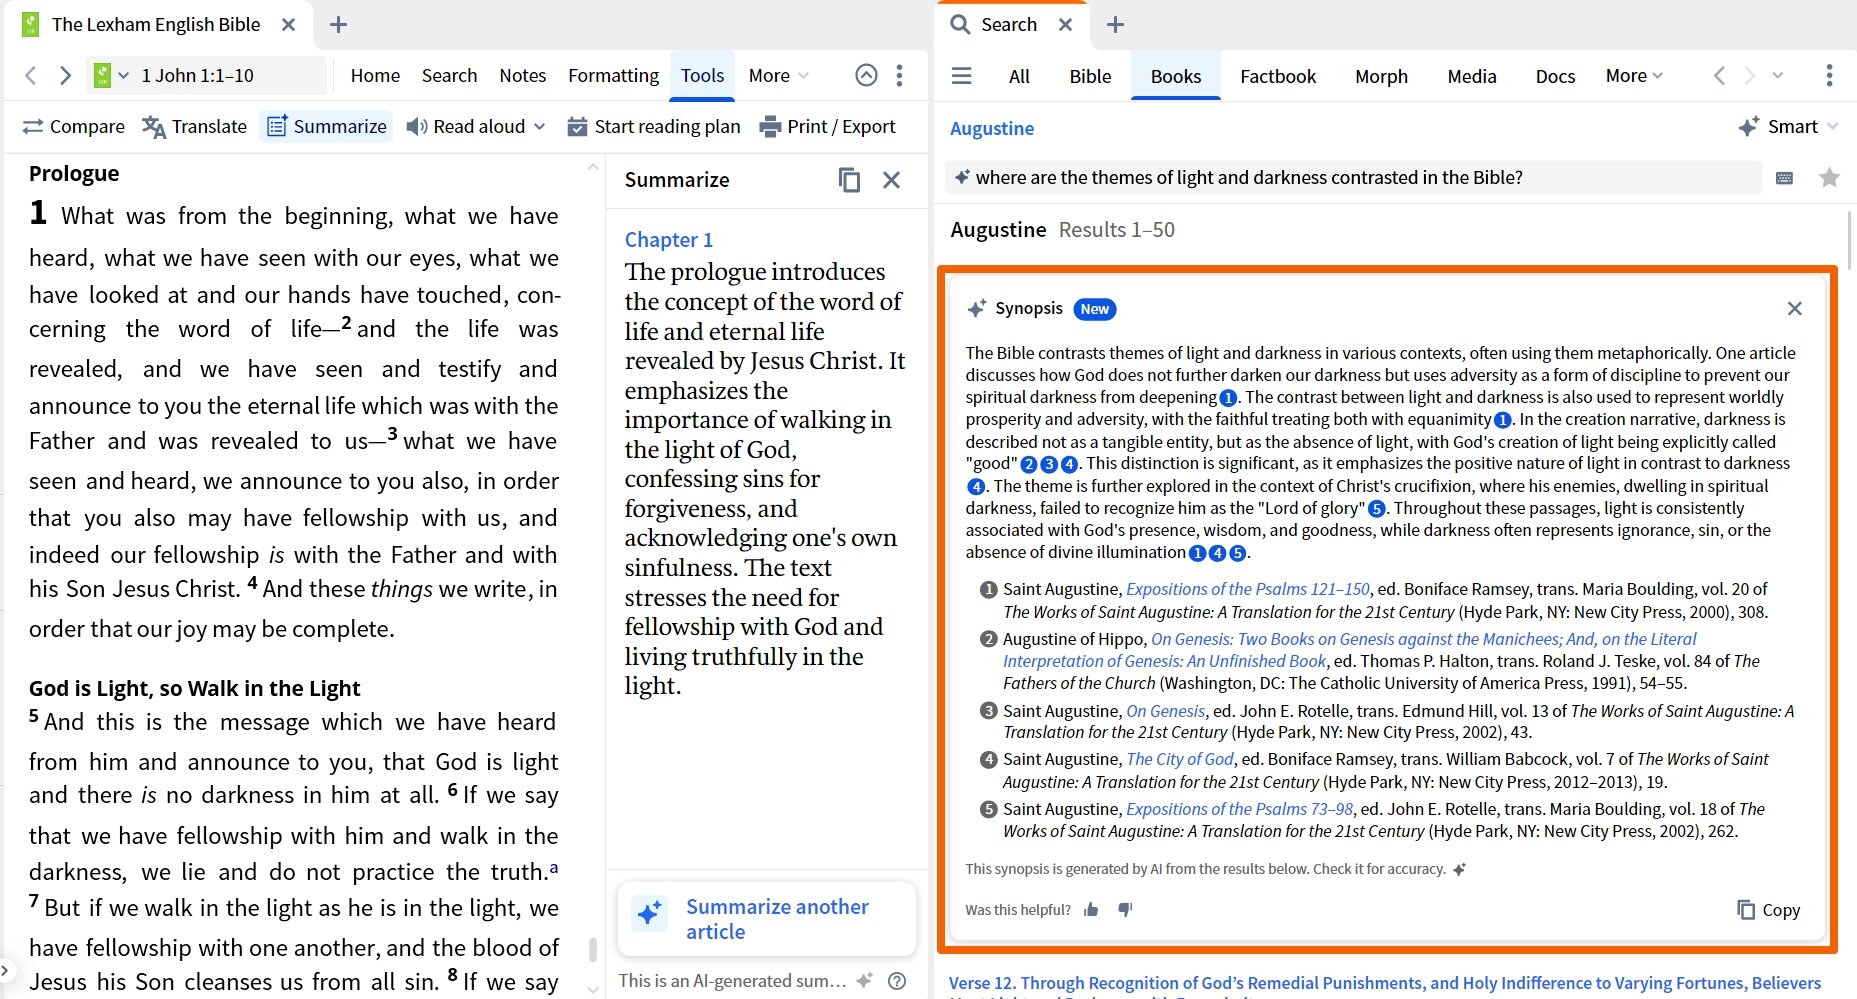Close the Summarize pane
This screenshot has width=1857, height=999.
[x=891, y=180]
